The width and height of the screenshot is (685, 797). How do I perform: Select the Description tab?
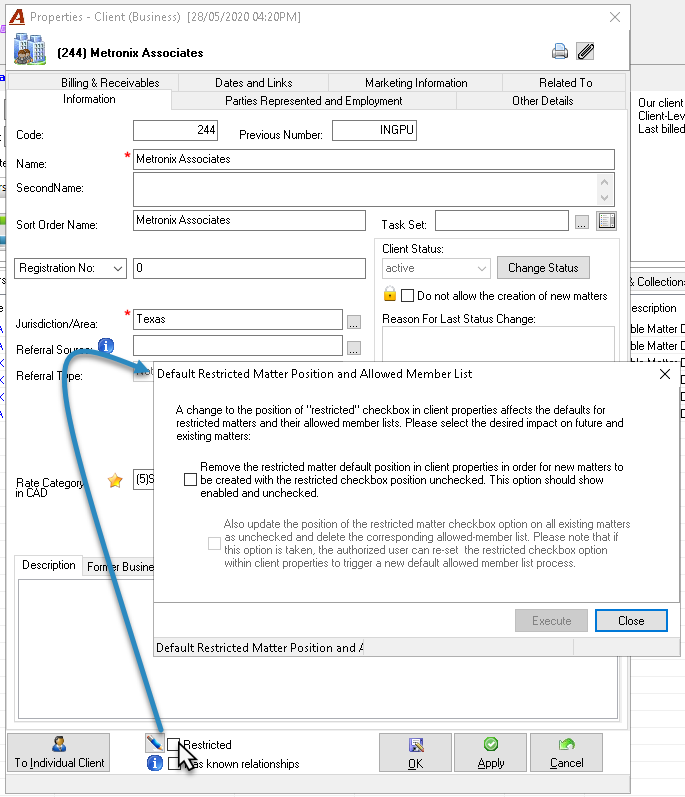[x=49, y=565]
